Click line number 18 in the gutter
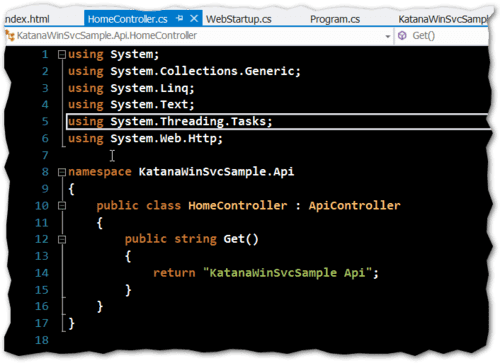Viewport: 500px width, 363px height. [42, 340]
